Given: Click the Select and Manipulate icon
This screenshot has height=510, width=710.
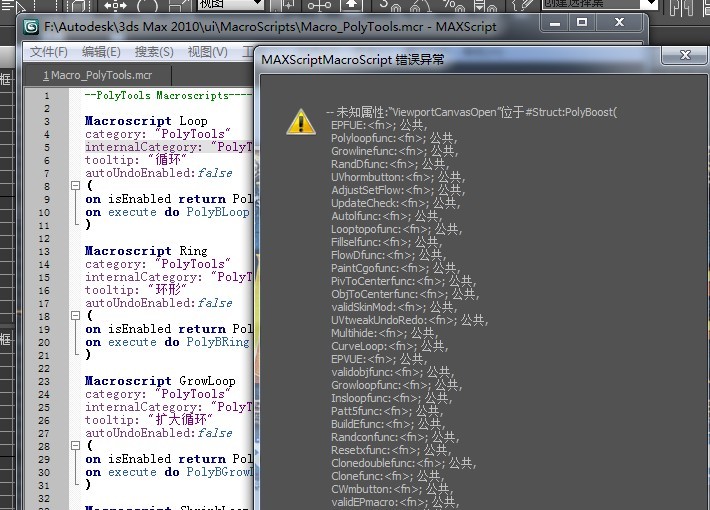Looking at the screenshot, I should pos(319,5).
